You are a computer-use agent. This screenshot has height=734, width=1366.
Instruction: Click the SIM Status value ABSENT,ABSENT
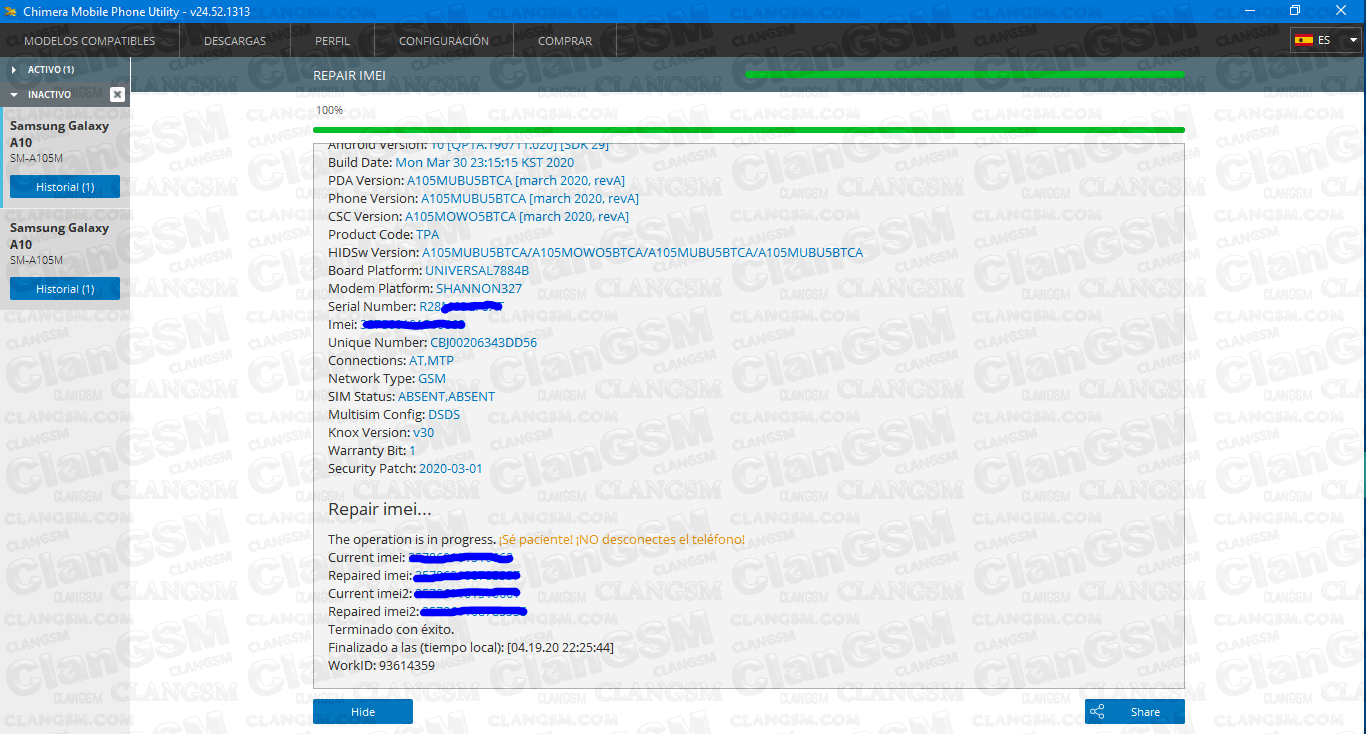(446, 396)
